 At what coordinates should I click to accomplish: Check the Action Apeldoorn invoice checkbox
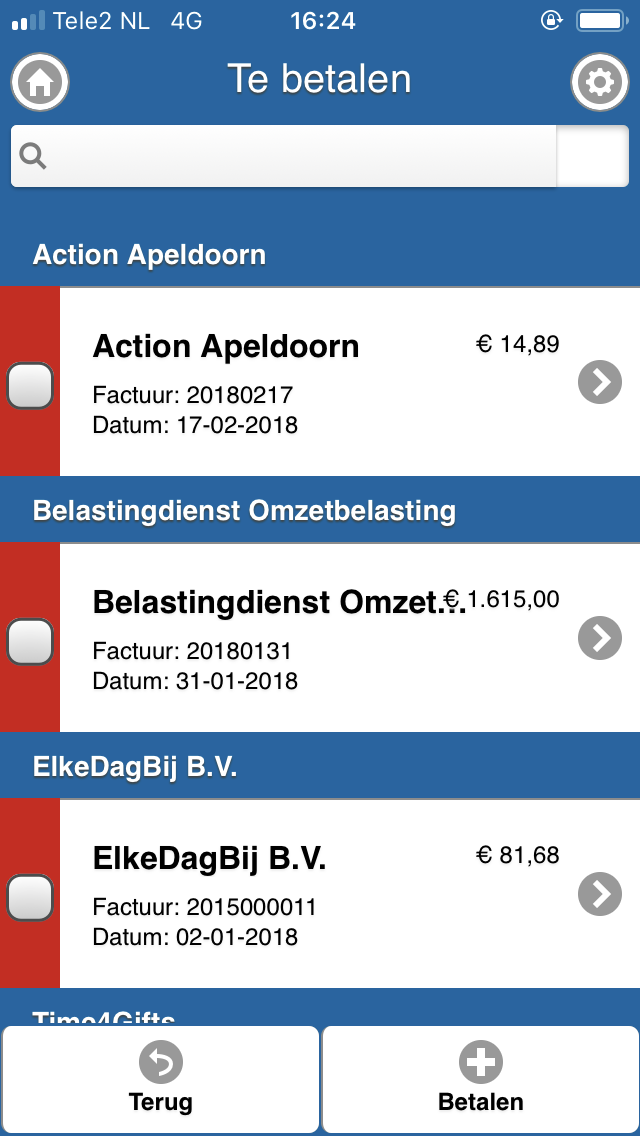(30, 385)
